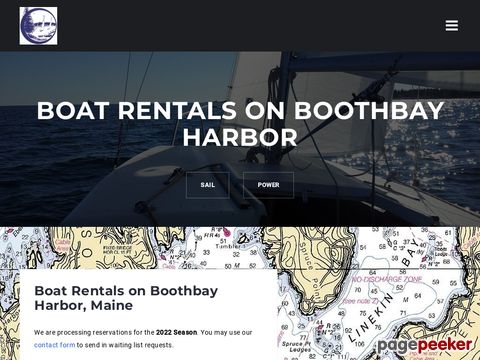This screenshot has height=360, width=480.
Task: Click the reservations paragraph text
Action: [x=143, y=339]
